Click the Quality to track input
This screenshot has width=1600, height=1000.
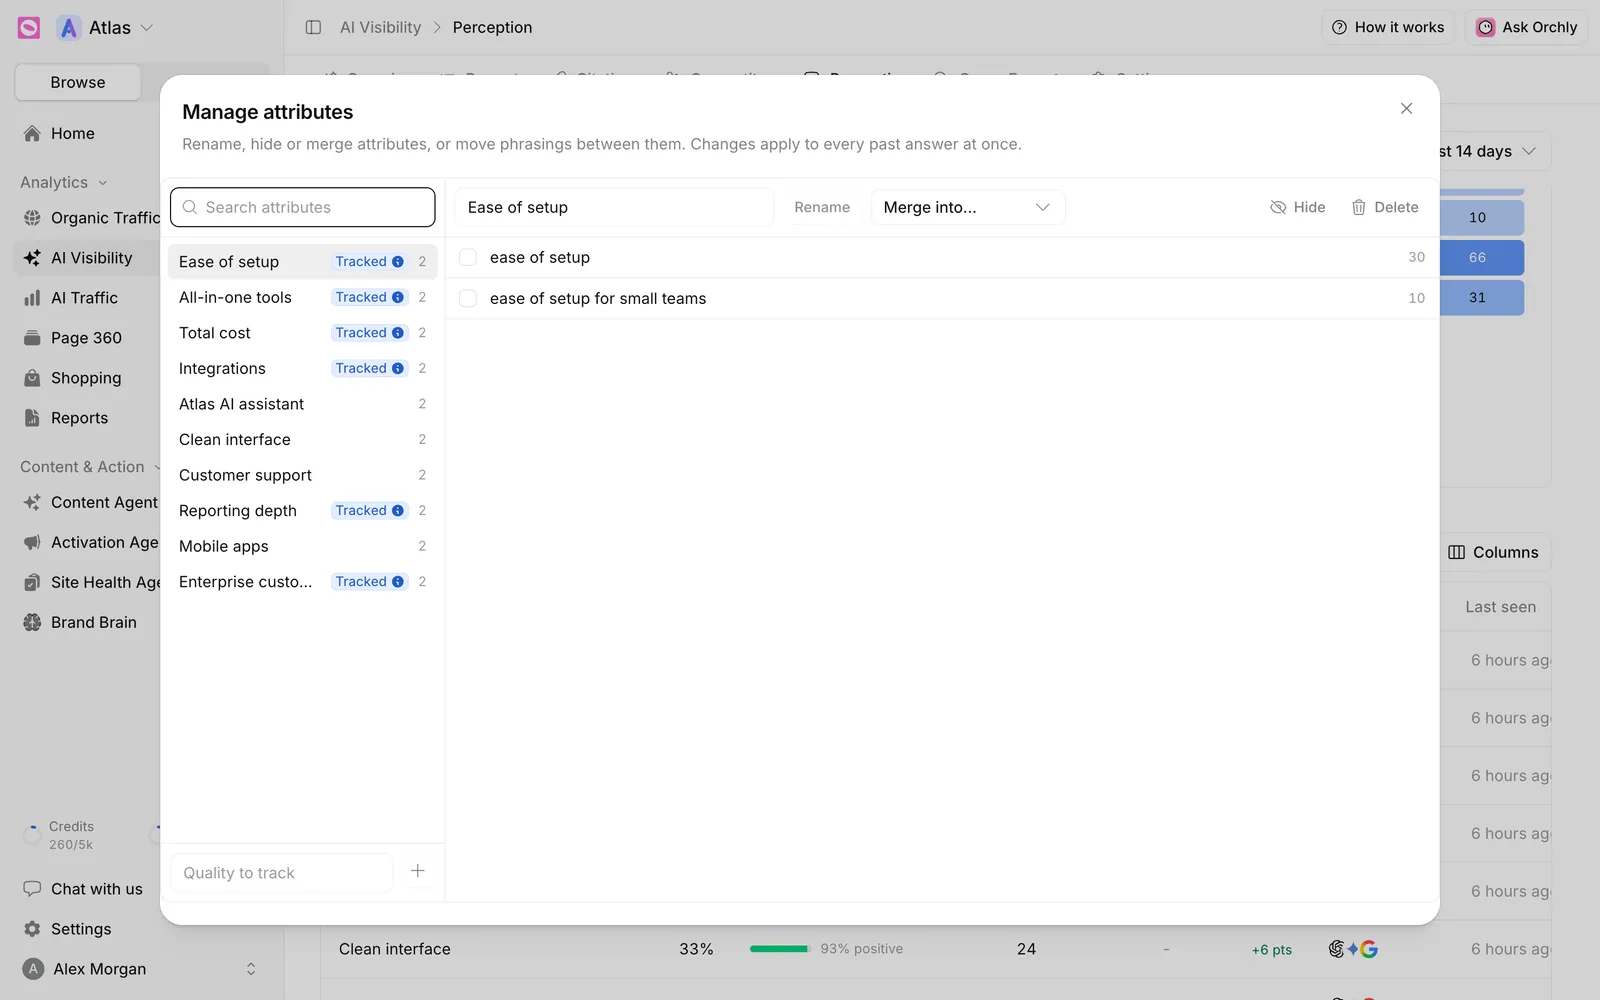click(x=282, y=873)
